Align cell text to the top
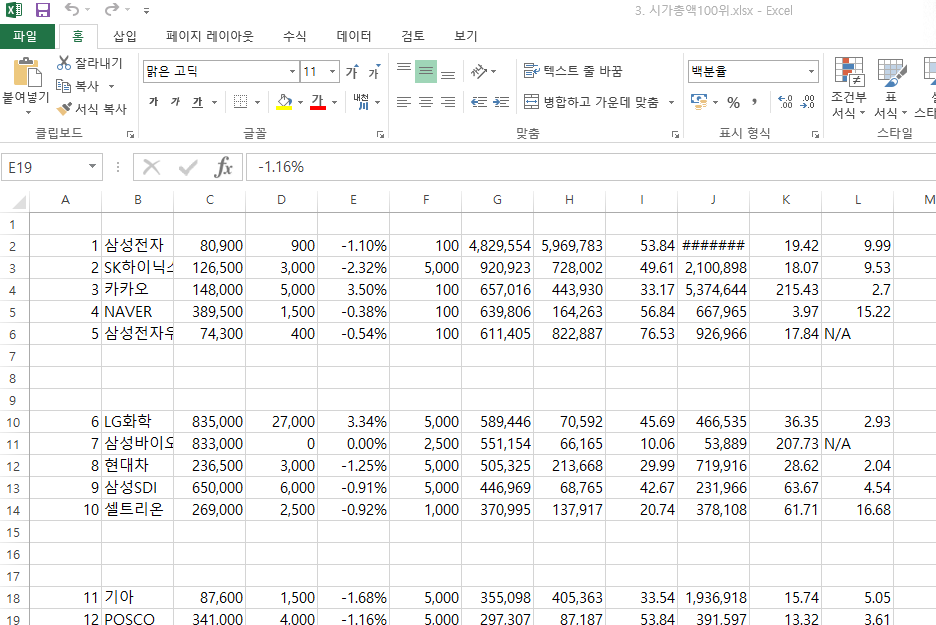Image resolution: width=936 pixels, height=625 pixels. (404, 71)
